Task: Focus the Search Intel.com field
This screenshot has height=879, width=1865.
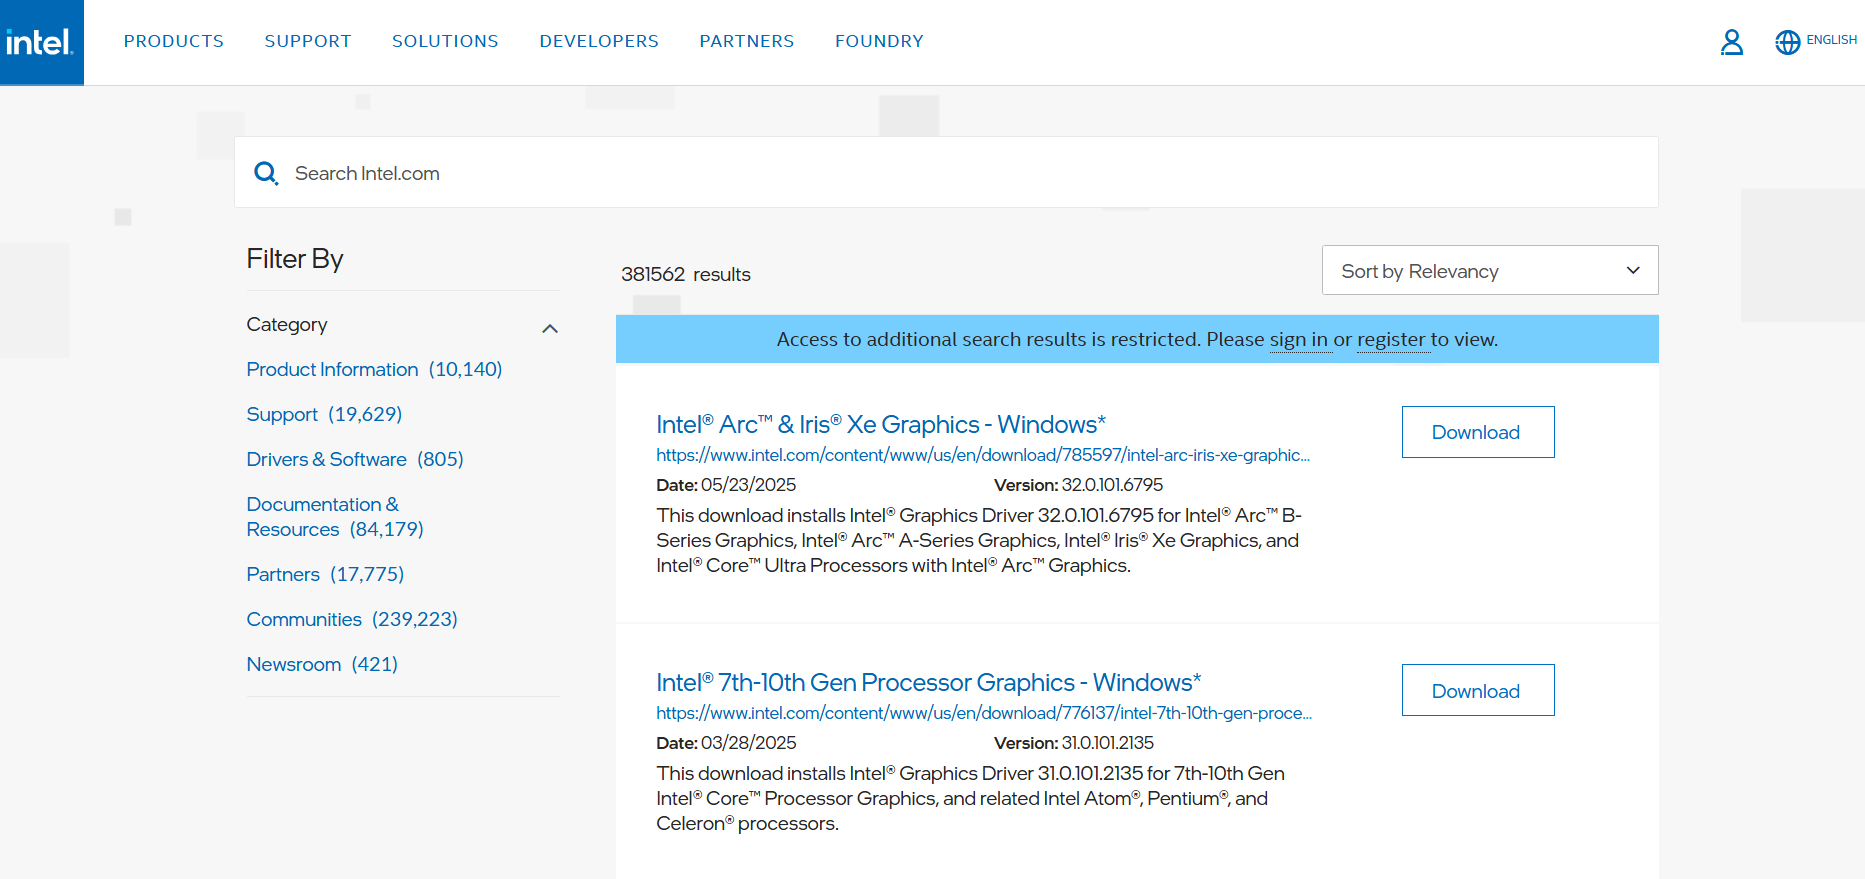Action: click(x=946, y=173)
